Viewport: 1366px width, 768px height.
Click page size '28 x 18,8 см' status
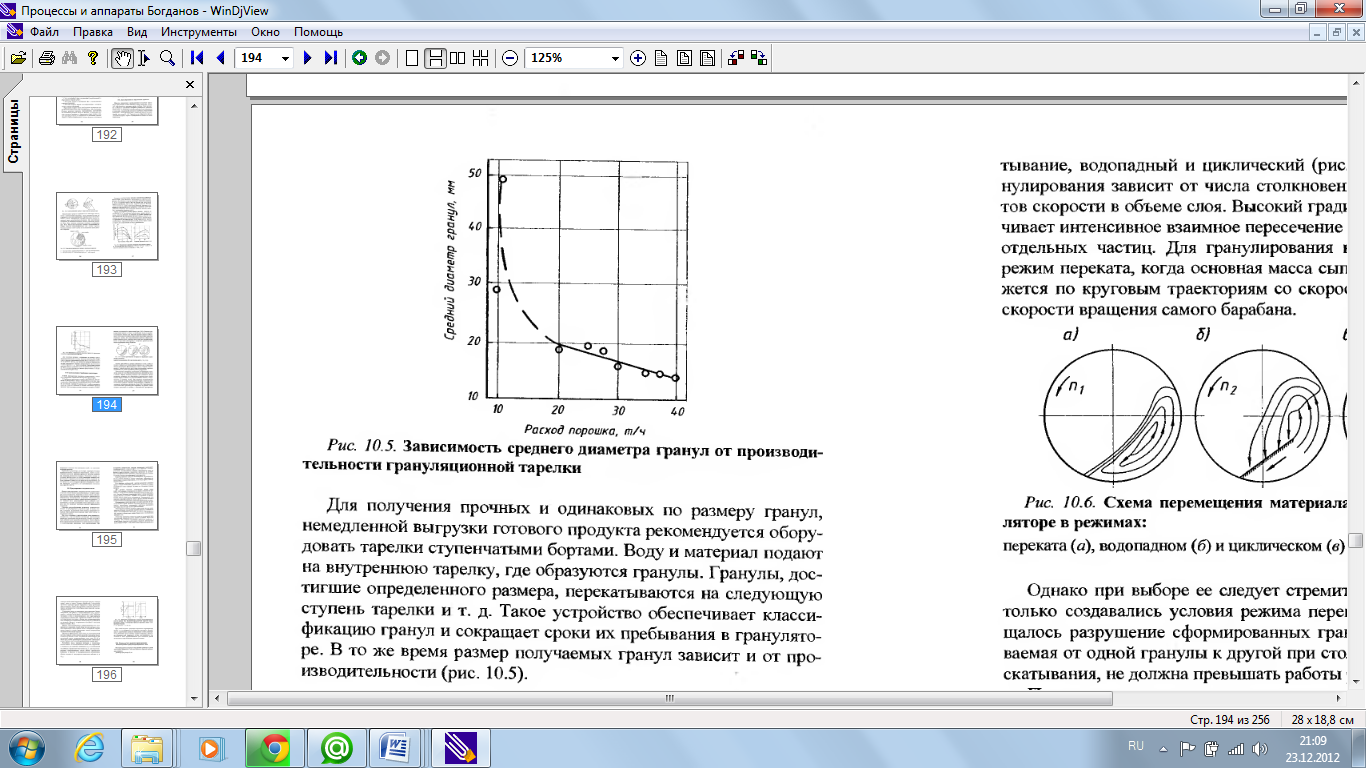[1322, 719]
